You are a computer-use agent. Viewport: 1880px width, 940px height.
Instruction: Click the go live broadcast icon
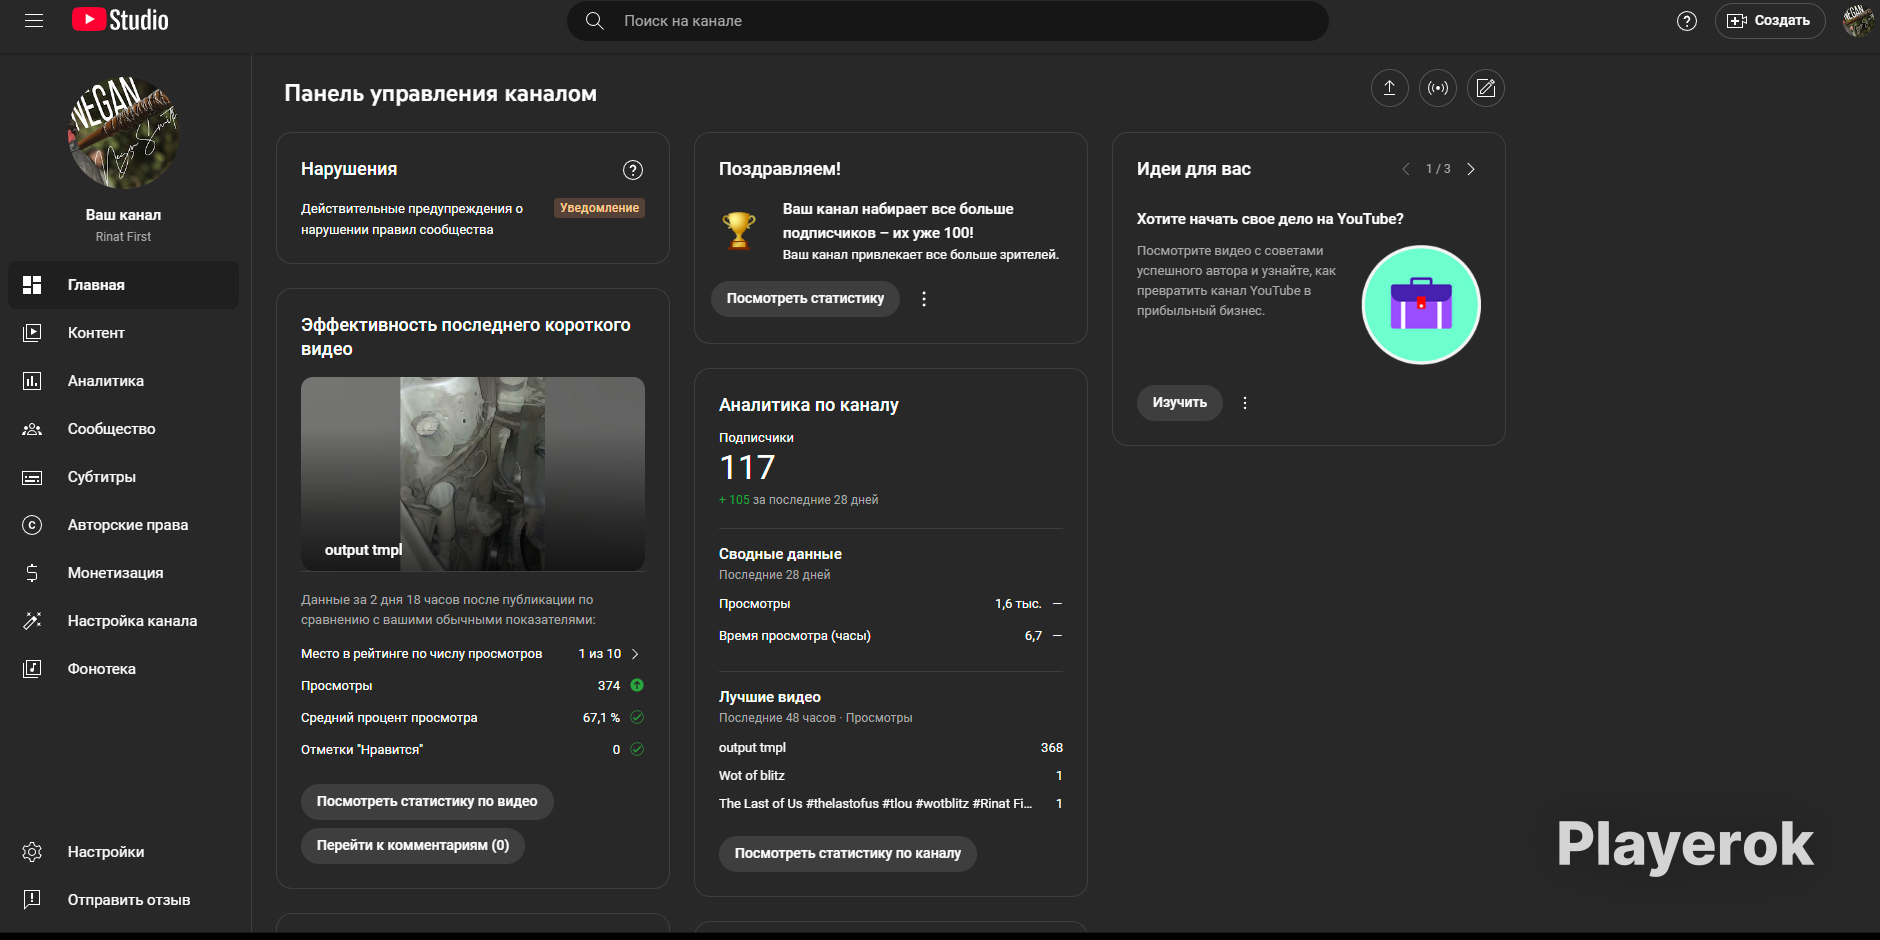[1438, 88]
